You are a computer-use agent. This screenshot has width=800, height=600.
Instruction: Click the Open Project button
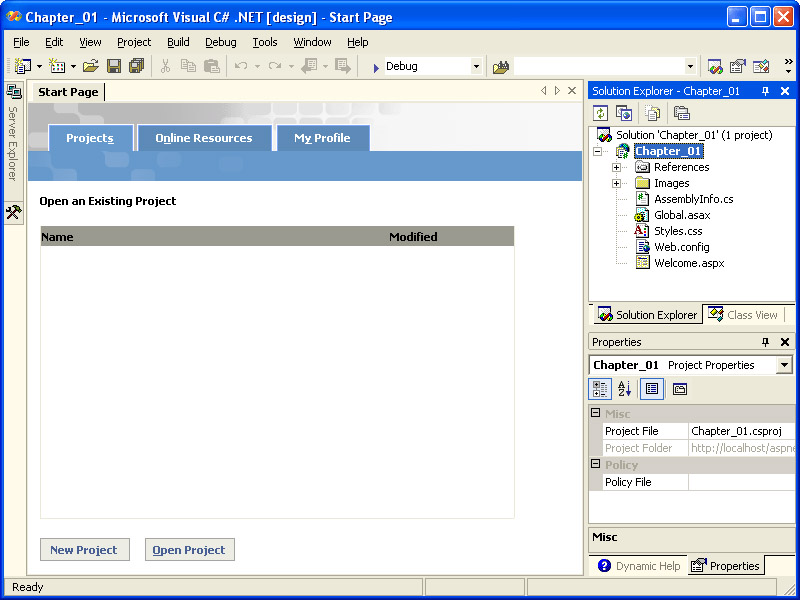(189, 550)
